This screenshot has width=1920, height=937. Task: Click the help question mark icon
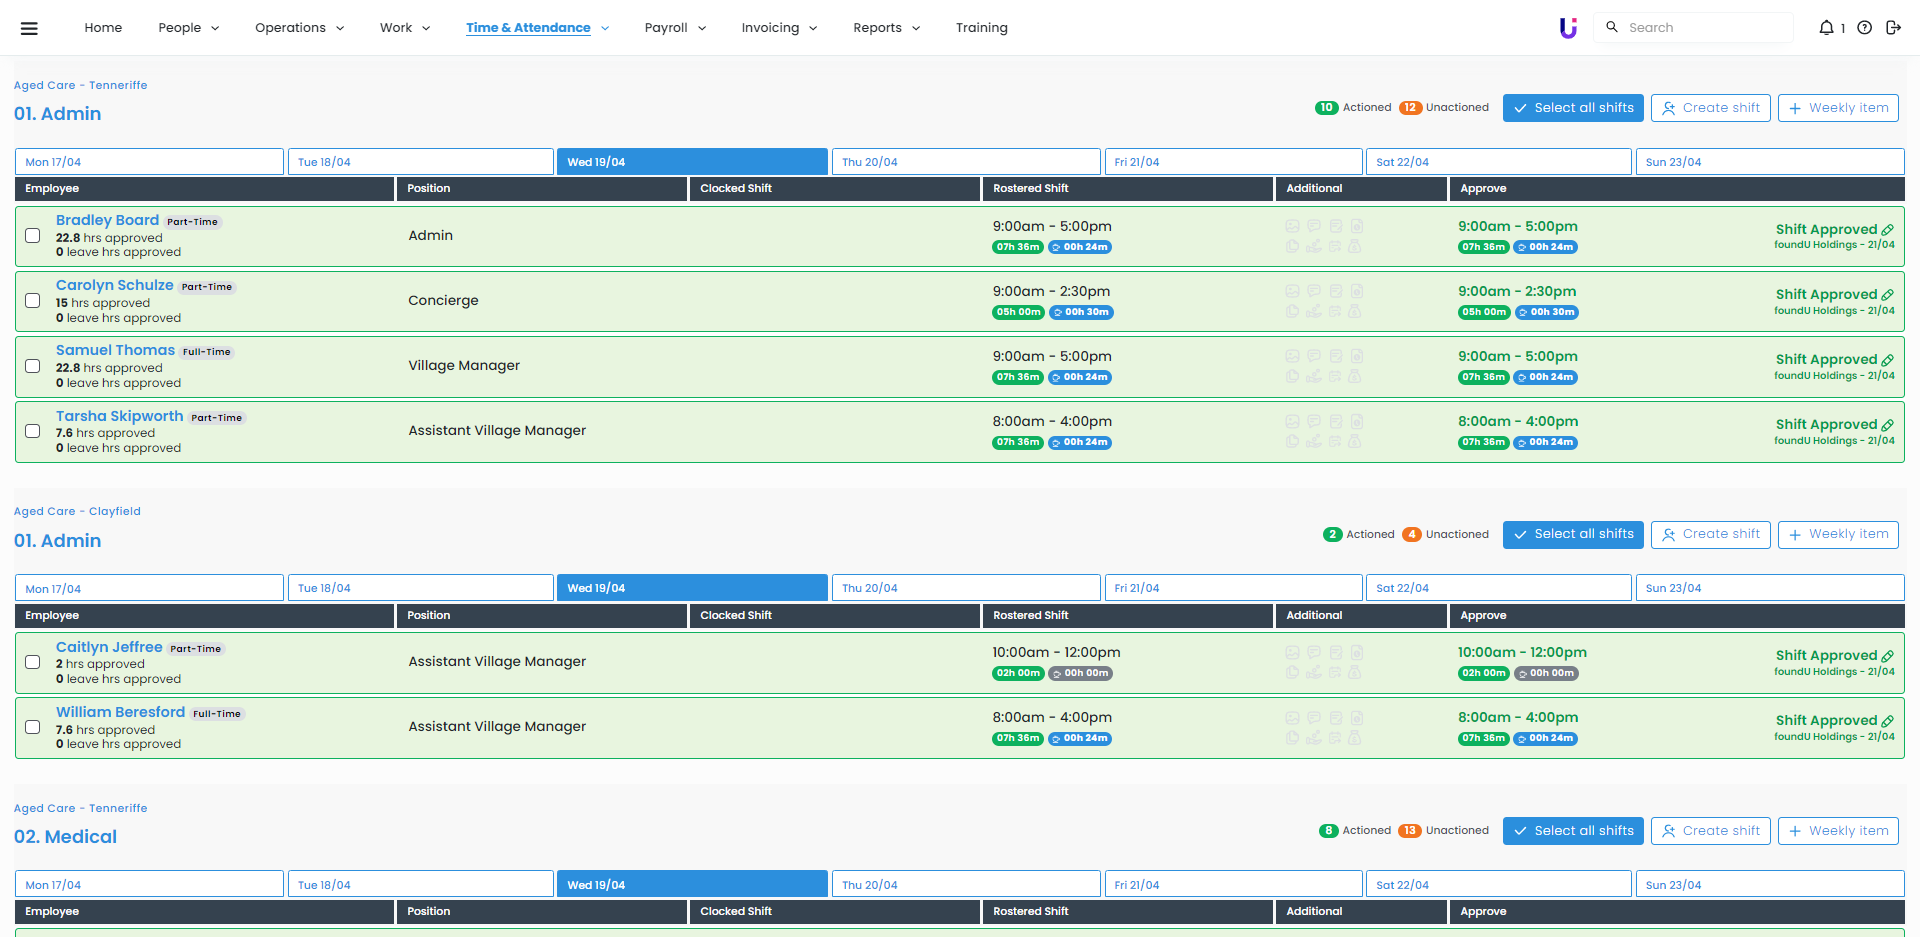point(1864,28)
